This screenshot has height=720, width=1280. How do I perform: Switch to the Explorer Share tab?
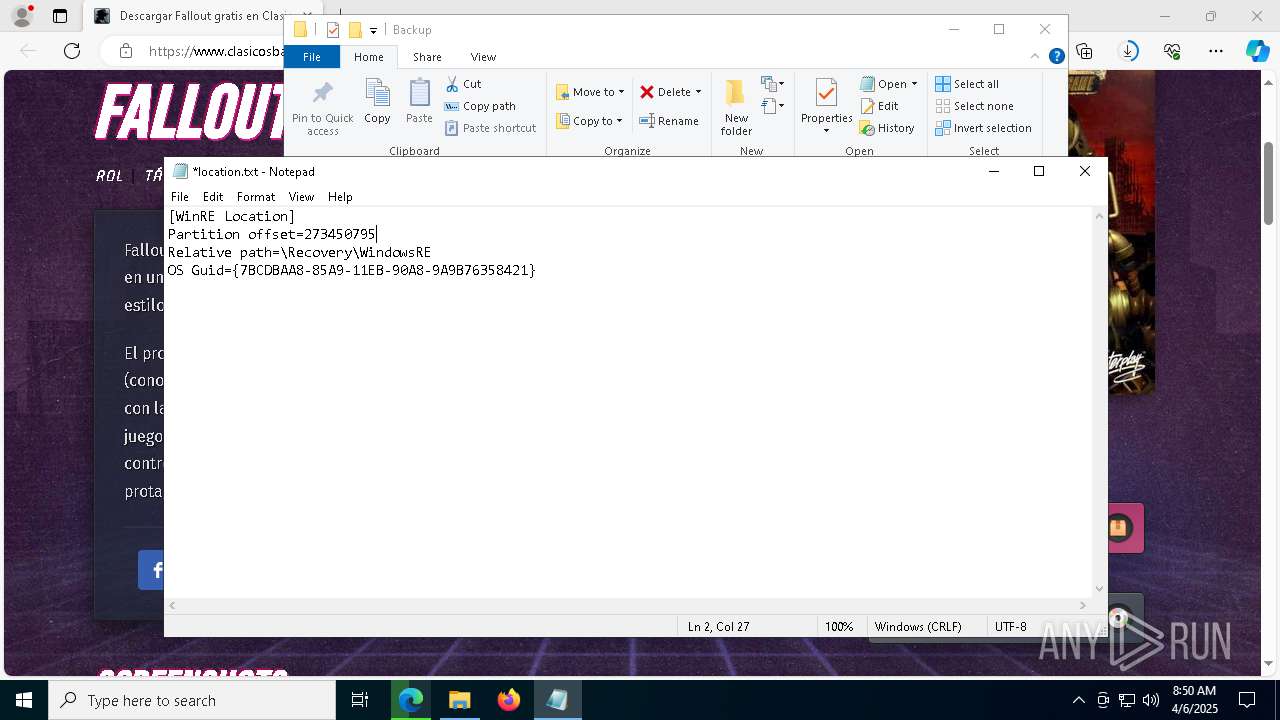click(427, 57)
